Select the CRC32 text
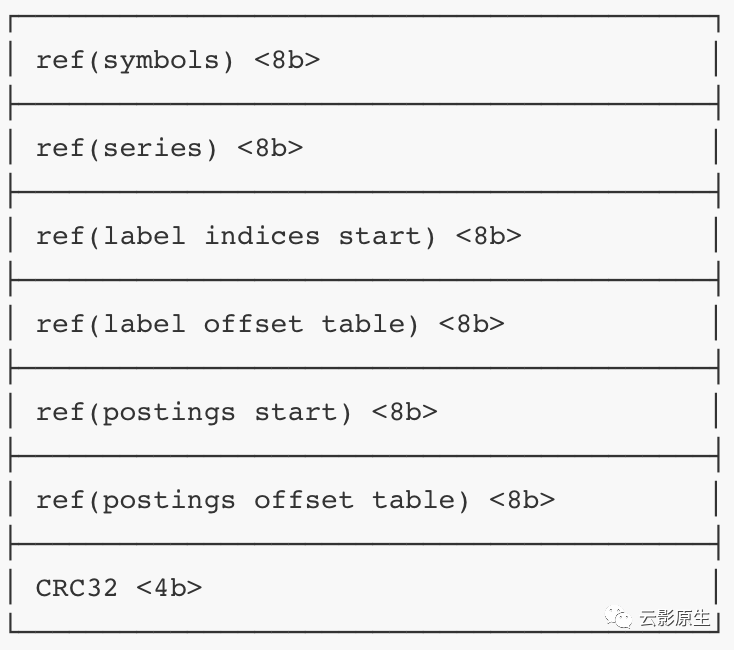 (x=76, y=588)
